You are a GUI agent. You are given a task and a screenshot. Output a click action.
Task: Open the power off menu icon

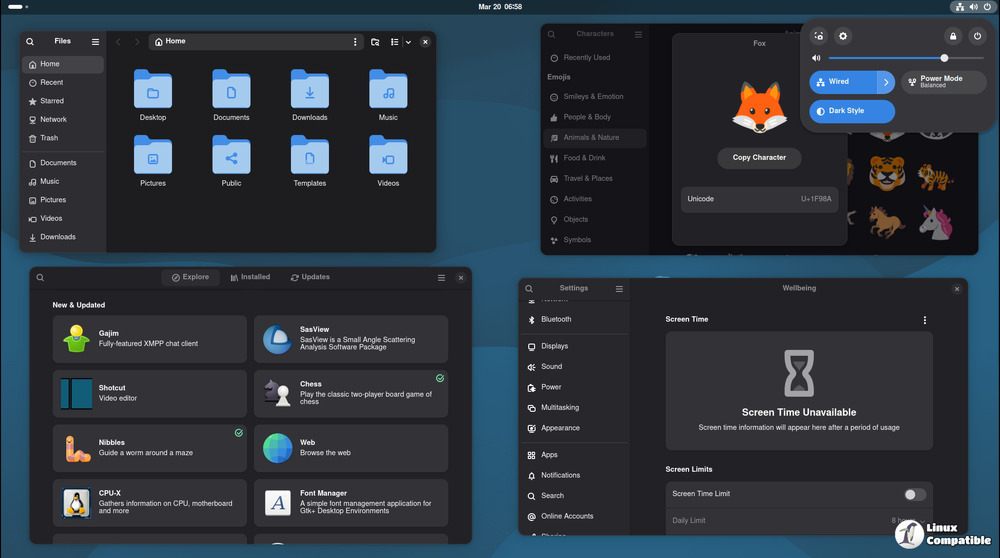click(x=977, y=36)
